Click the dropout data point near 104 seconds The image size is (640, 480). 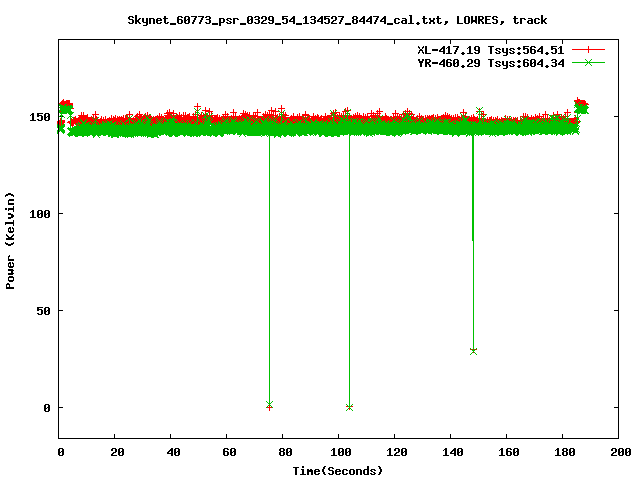coord(349,407)
